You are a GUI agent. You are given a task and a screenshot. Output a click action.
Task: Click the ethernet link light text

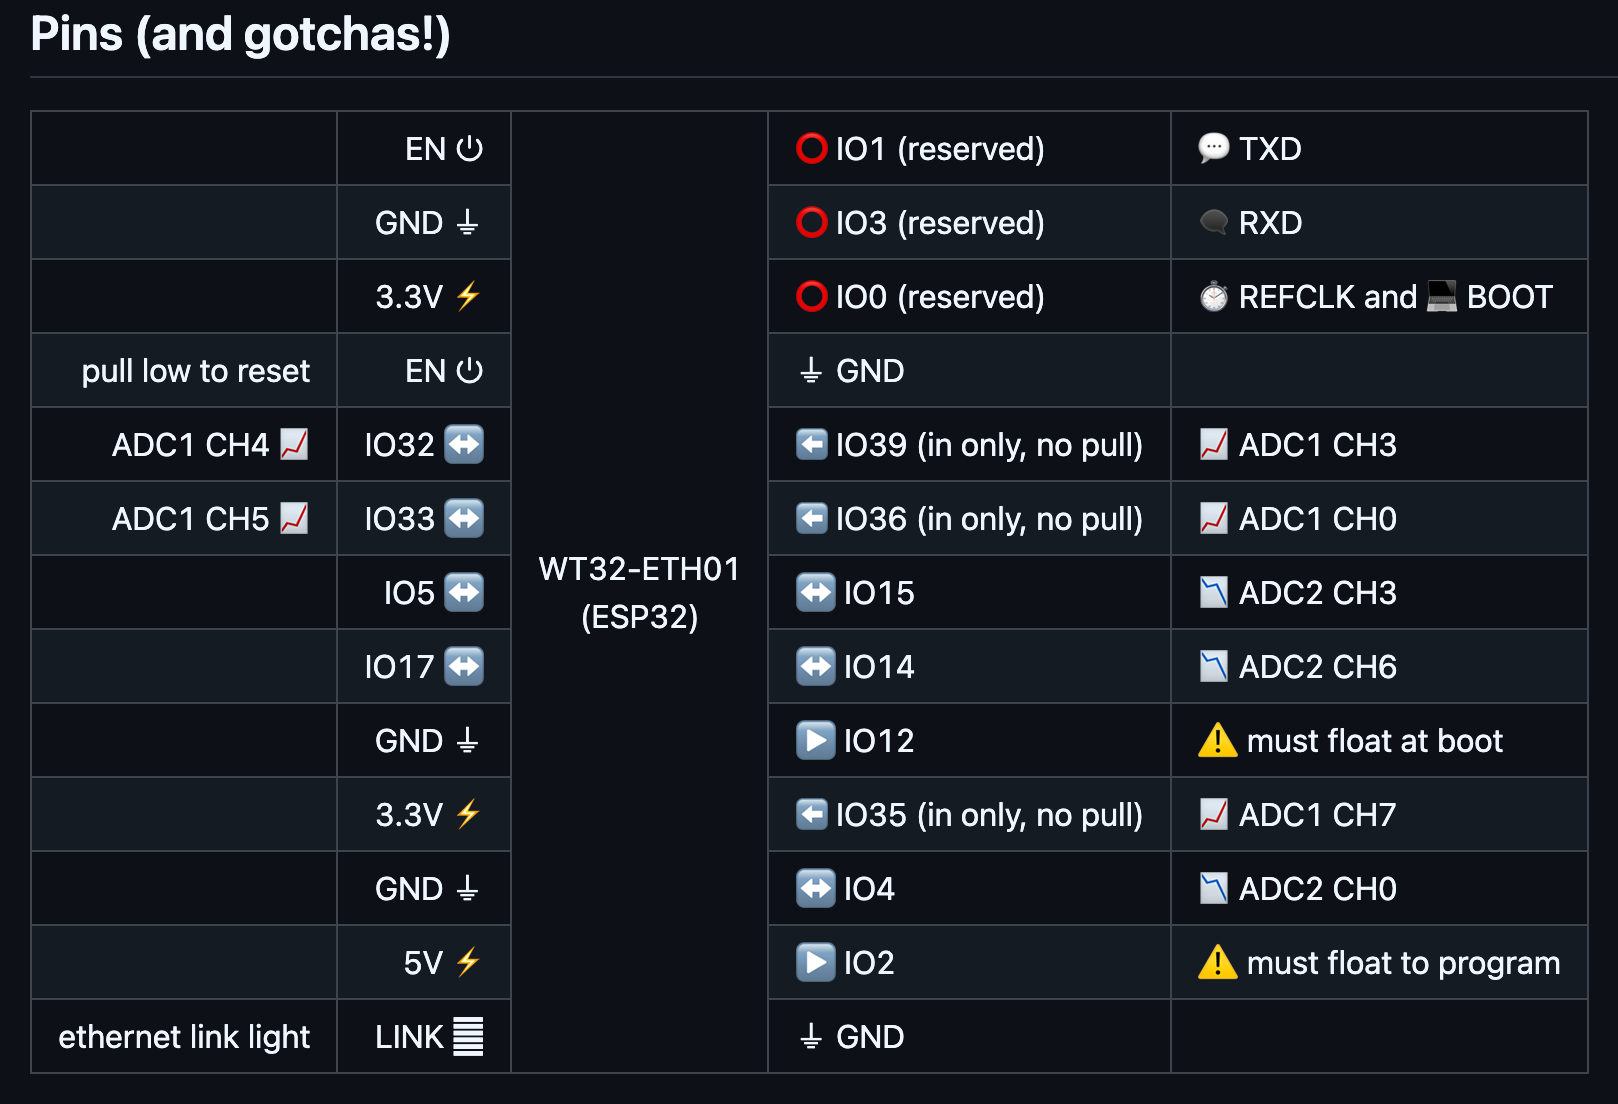[x=184, y=1037]
